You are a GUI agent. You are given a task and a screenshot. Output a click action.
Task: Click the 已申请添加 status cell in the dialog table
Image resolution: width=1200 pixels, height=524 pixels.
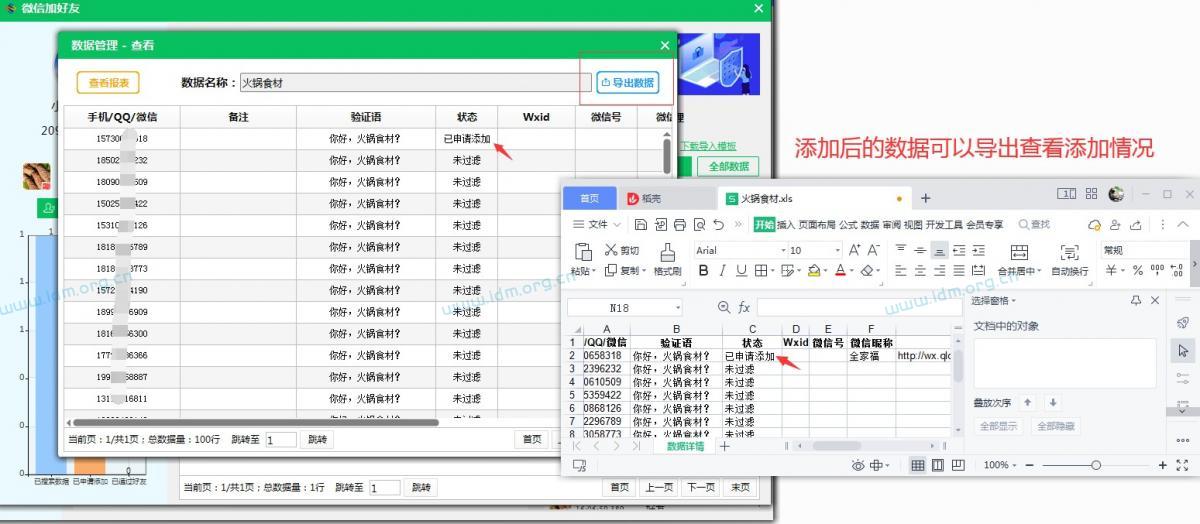click(x=466, y=139)
